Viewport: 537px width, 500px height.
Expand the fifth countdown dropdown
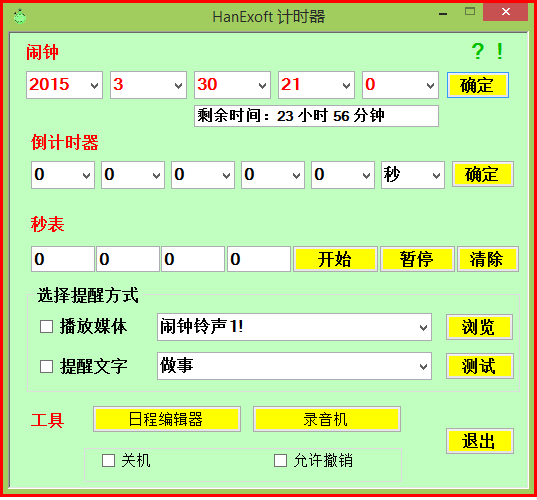coord(343,175)
